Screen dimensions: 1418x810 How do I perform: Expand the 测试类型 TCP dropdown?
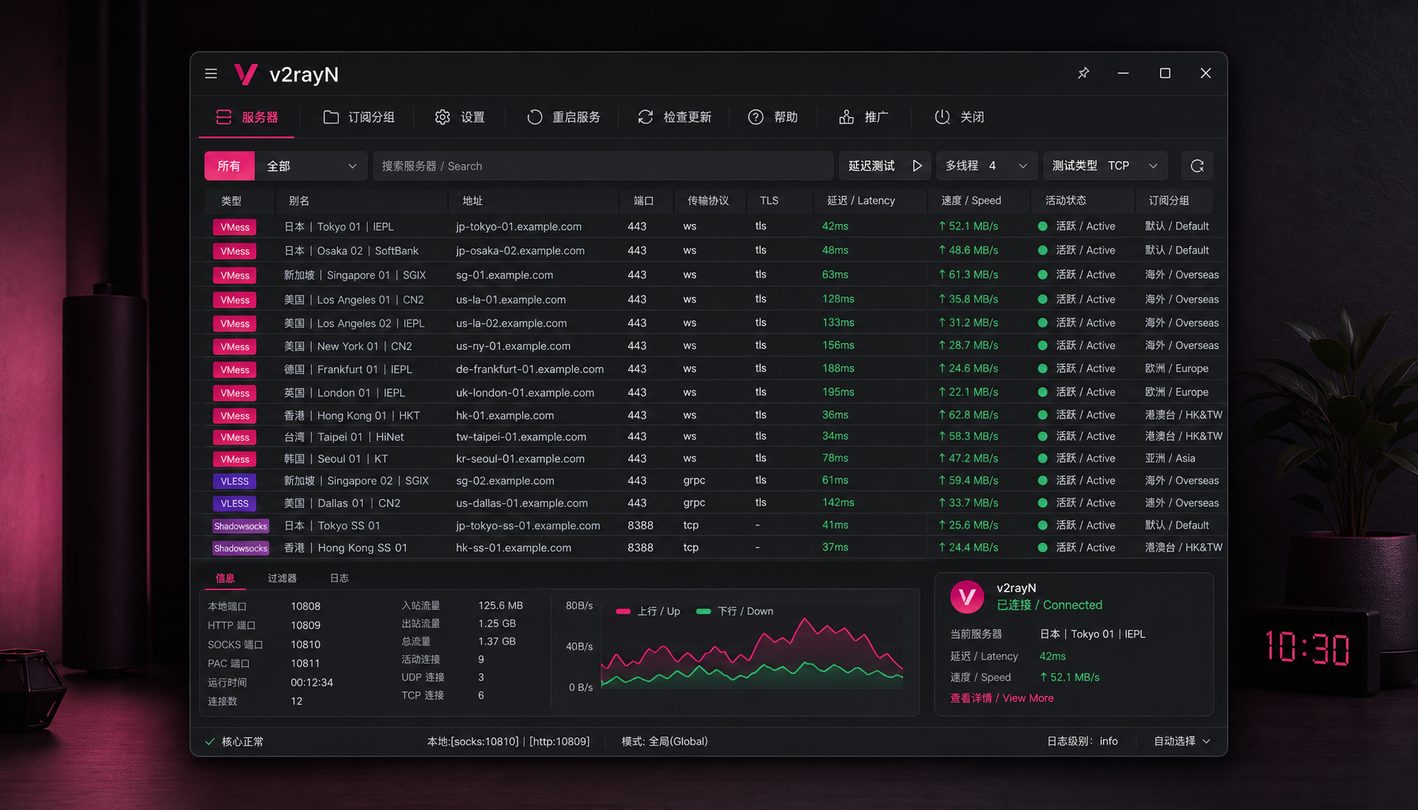1105,166
